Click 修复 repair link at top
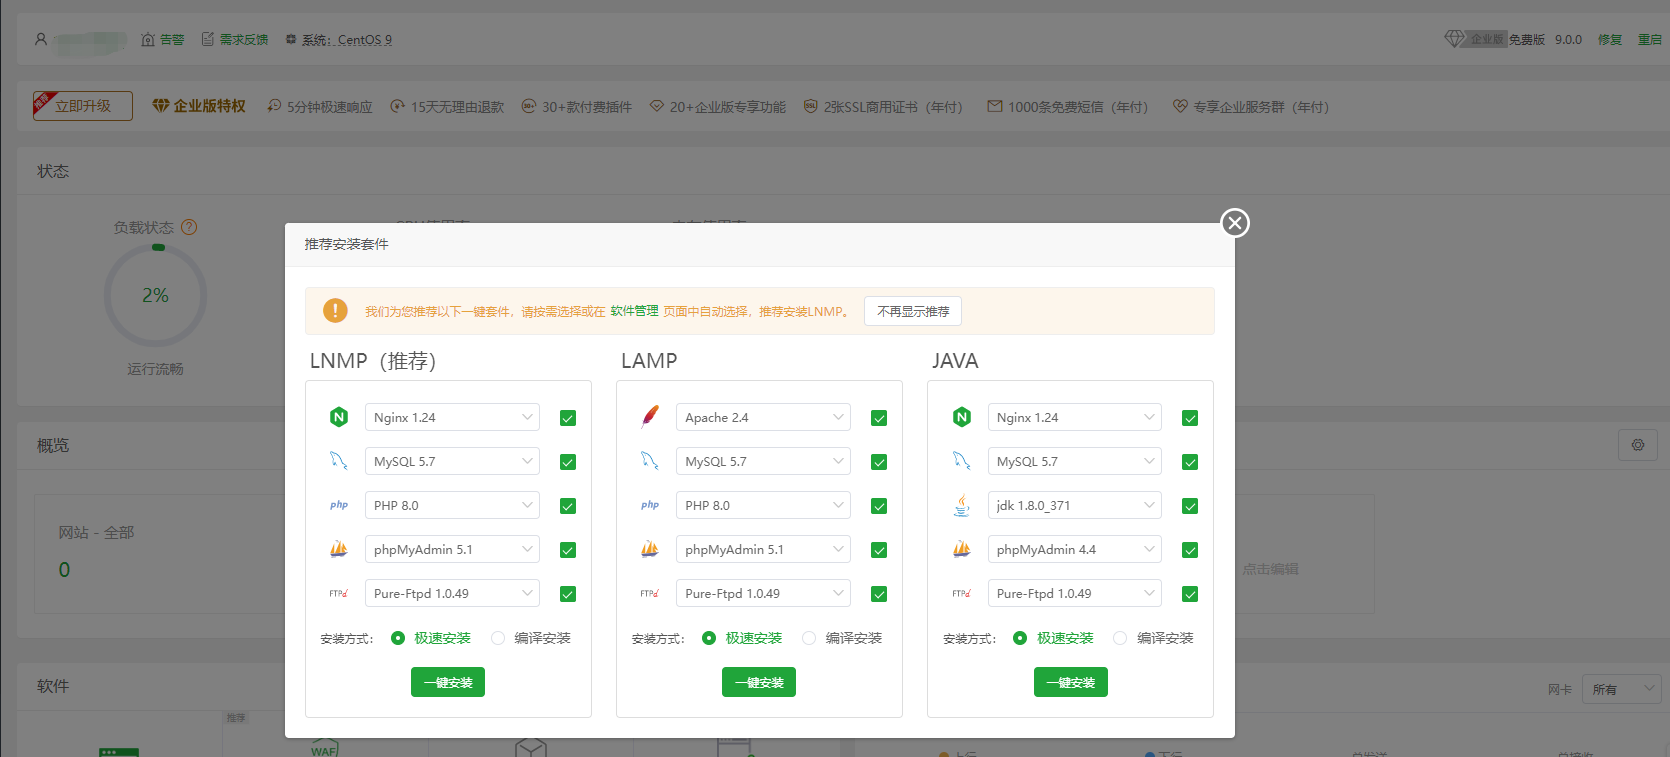Image resolution: width=1670 pixels, height=757 pixels. tap(1610, 39)
